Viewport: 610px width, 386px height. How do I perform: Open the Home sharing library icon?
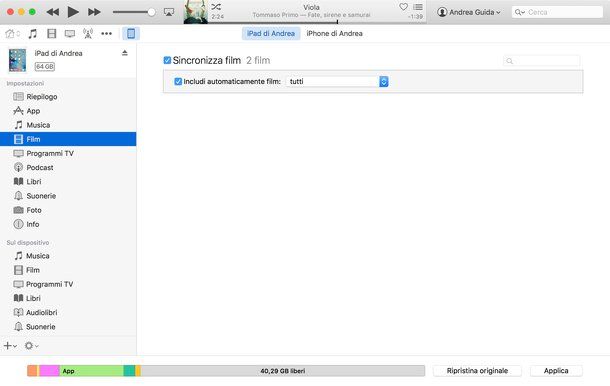(x=12, y=34)
